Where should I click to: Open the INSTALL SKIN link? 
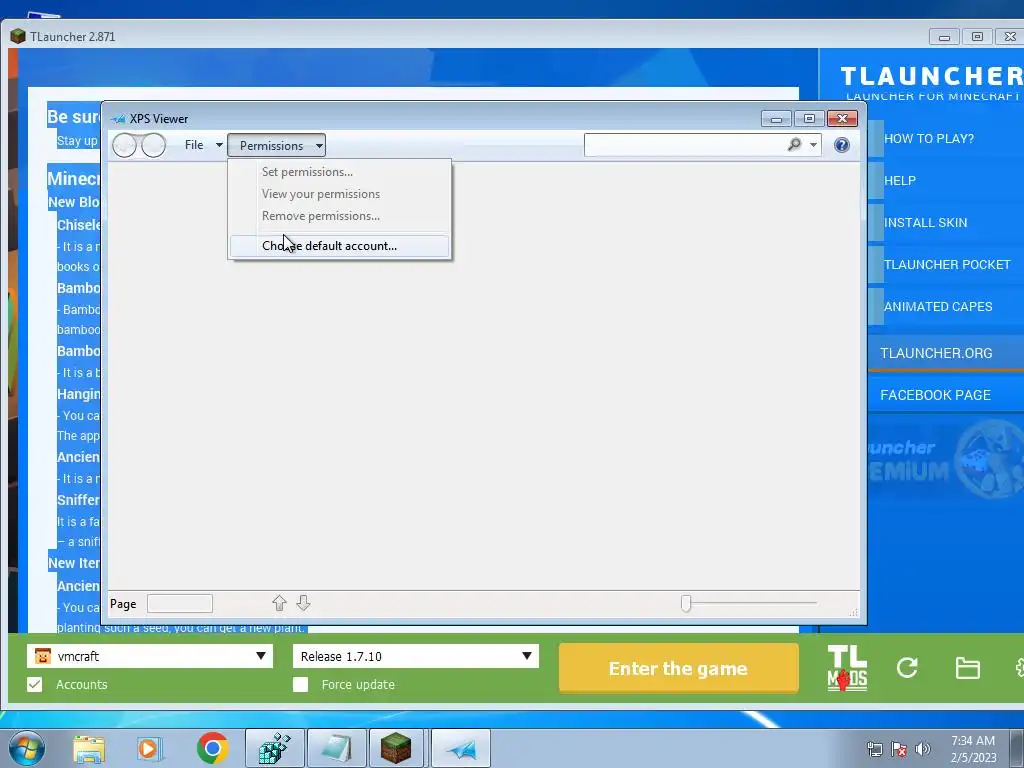pos(925,223)
